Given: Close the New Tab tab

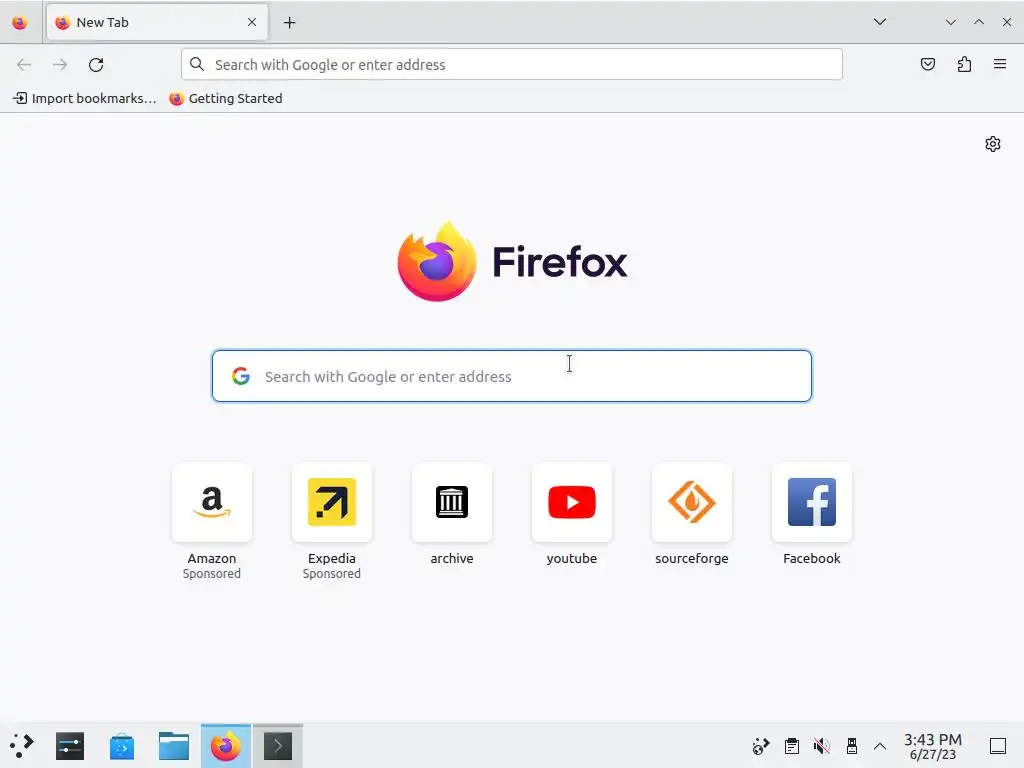Looking at the screenshot, I should click(252, 22).
